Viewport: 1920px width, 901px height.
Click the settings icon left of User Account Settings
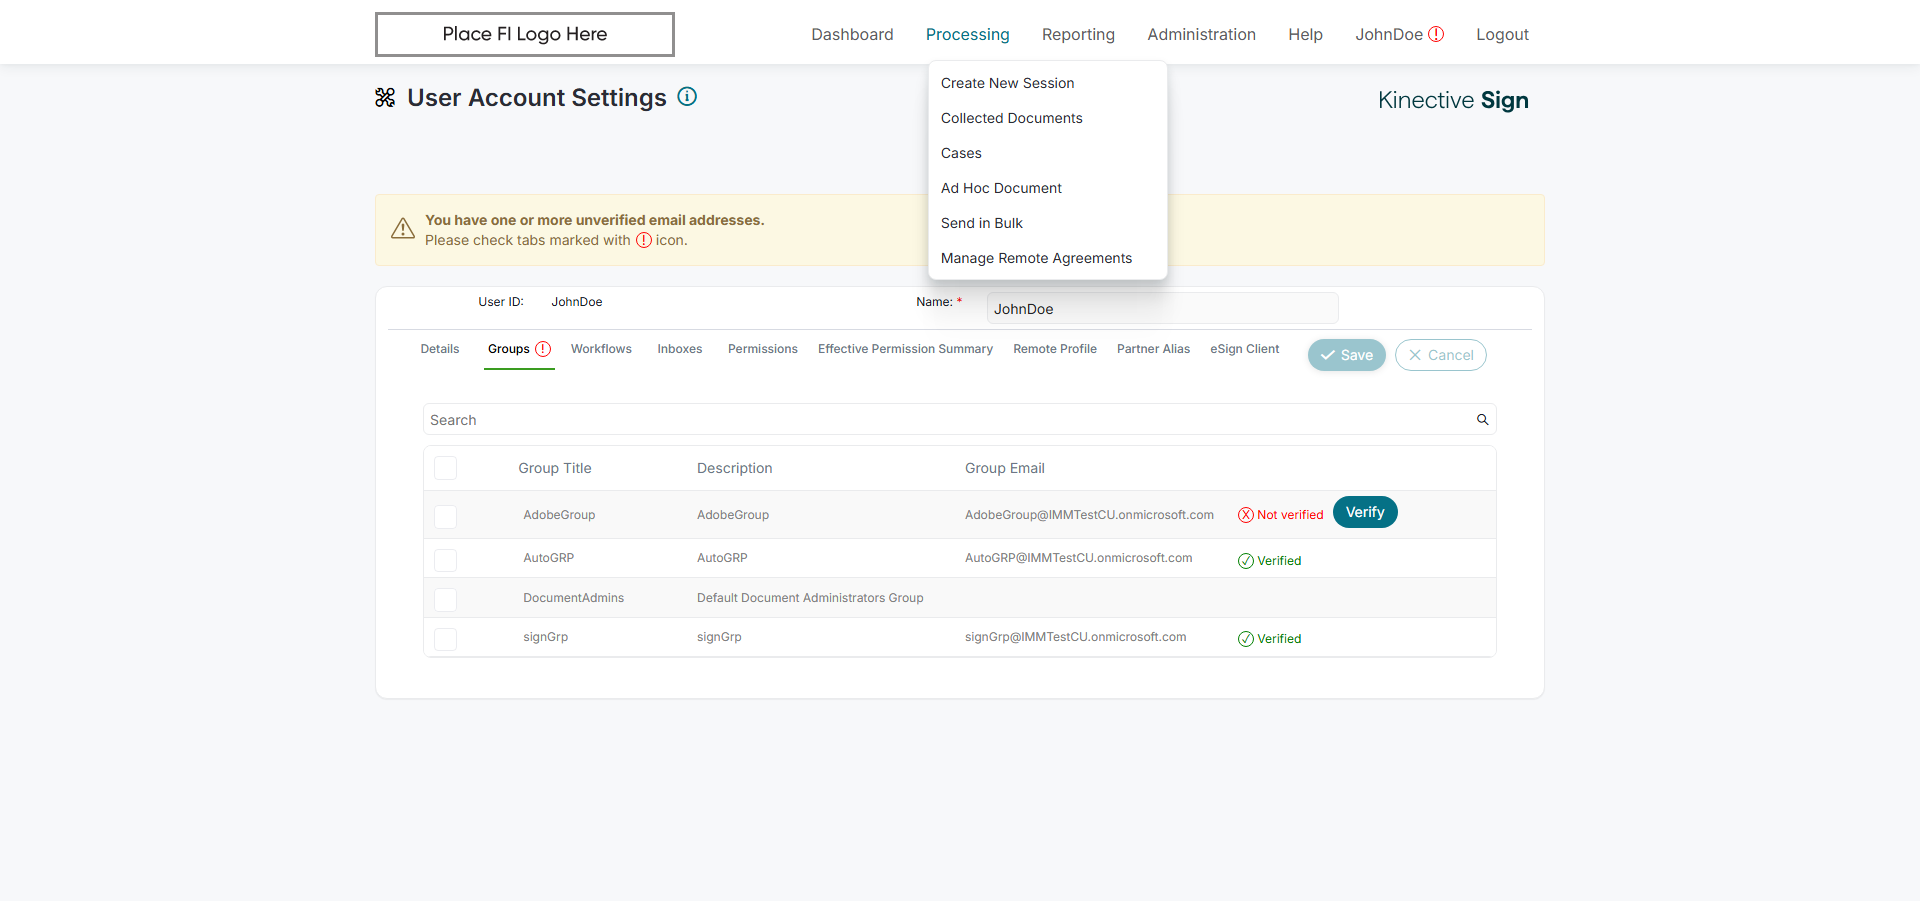click(x=385, y=98)
